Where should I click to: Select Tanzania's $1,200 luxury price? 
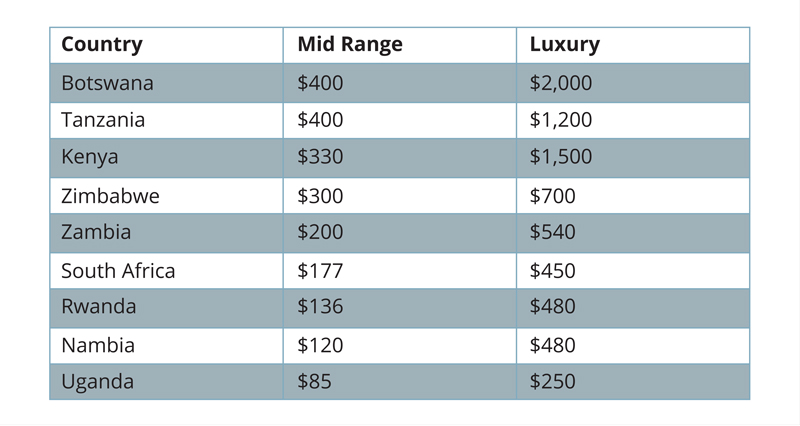561,120
